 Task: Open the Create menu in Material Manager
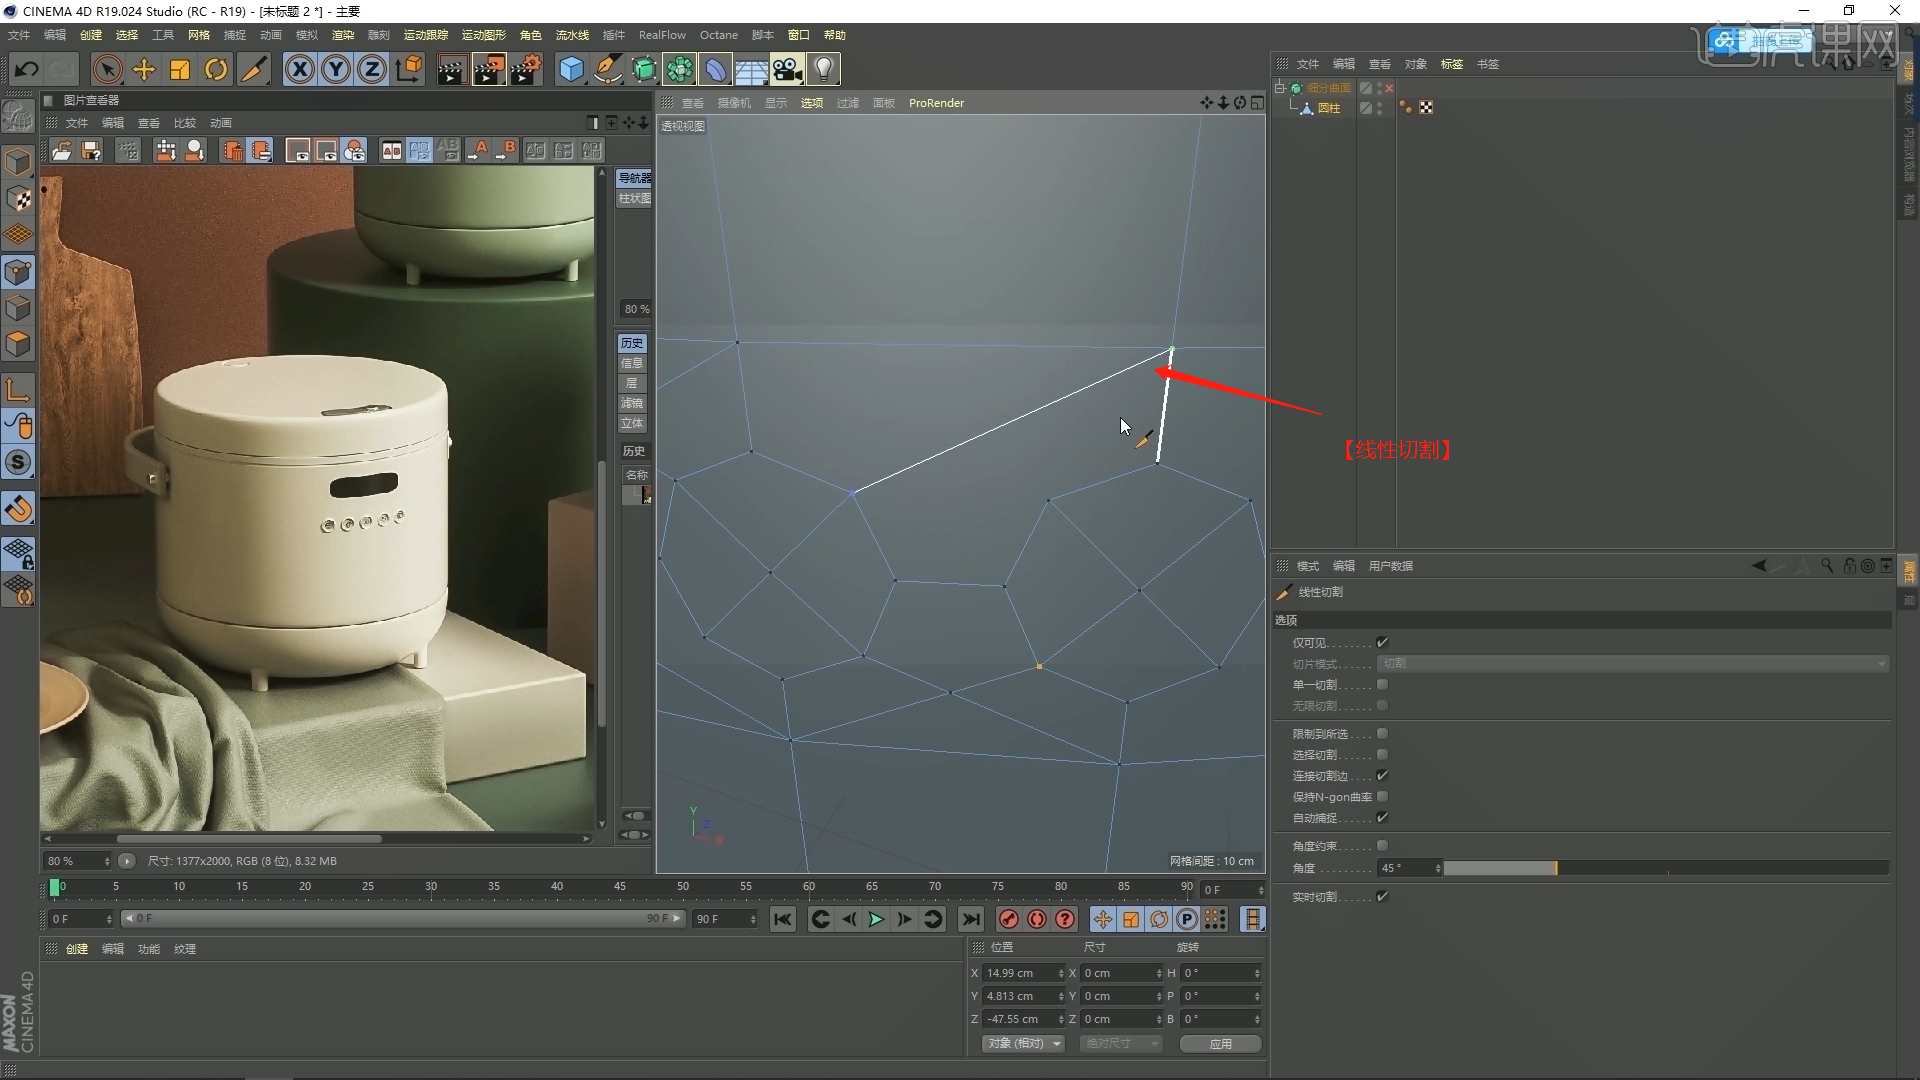(77, 949)
